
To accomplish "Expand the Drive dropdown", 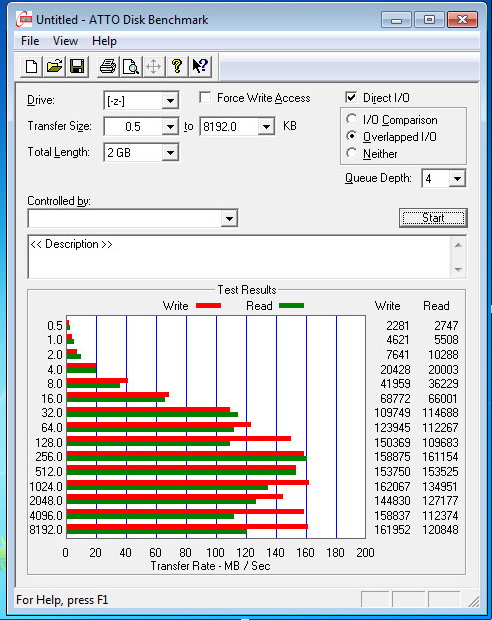I will tap(170, 100).
